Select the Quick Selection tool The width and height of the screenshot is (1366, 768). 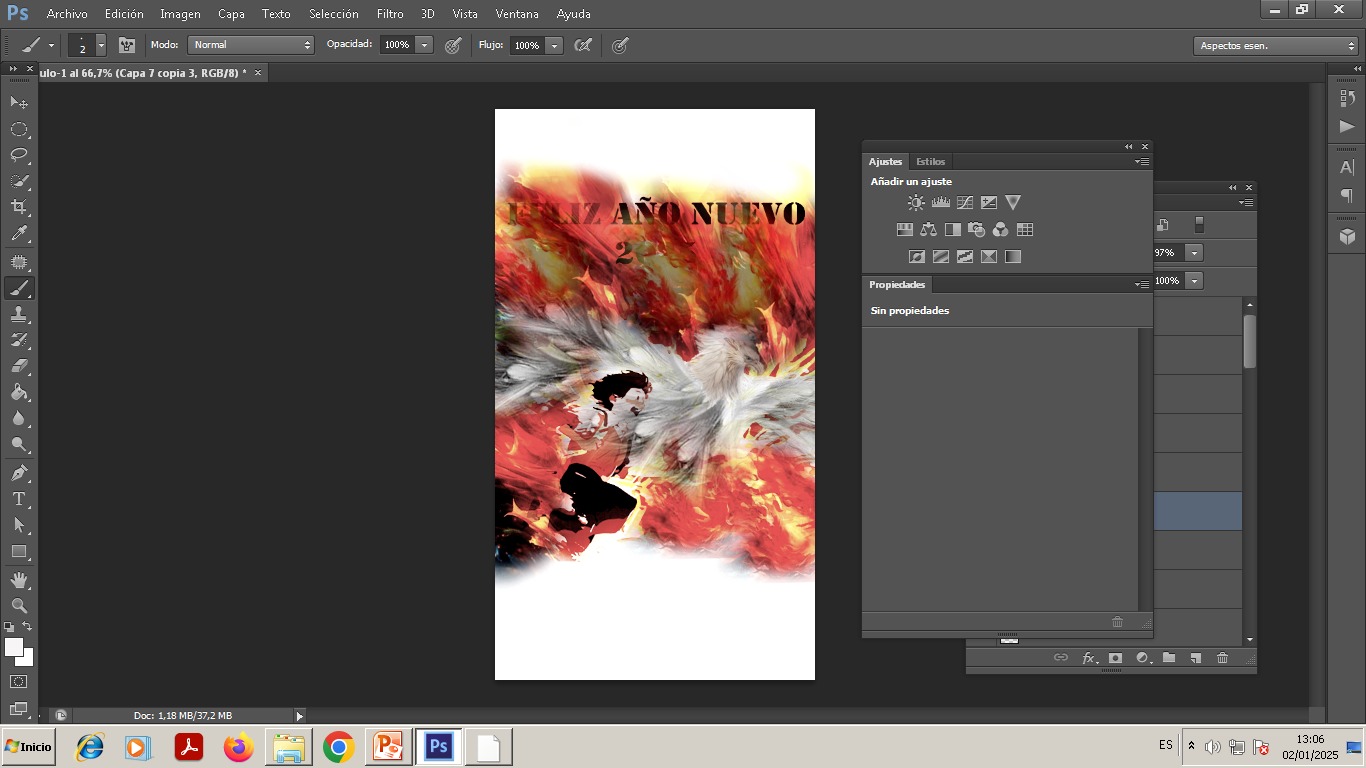point(19,181)
